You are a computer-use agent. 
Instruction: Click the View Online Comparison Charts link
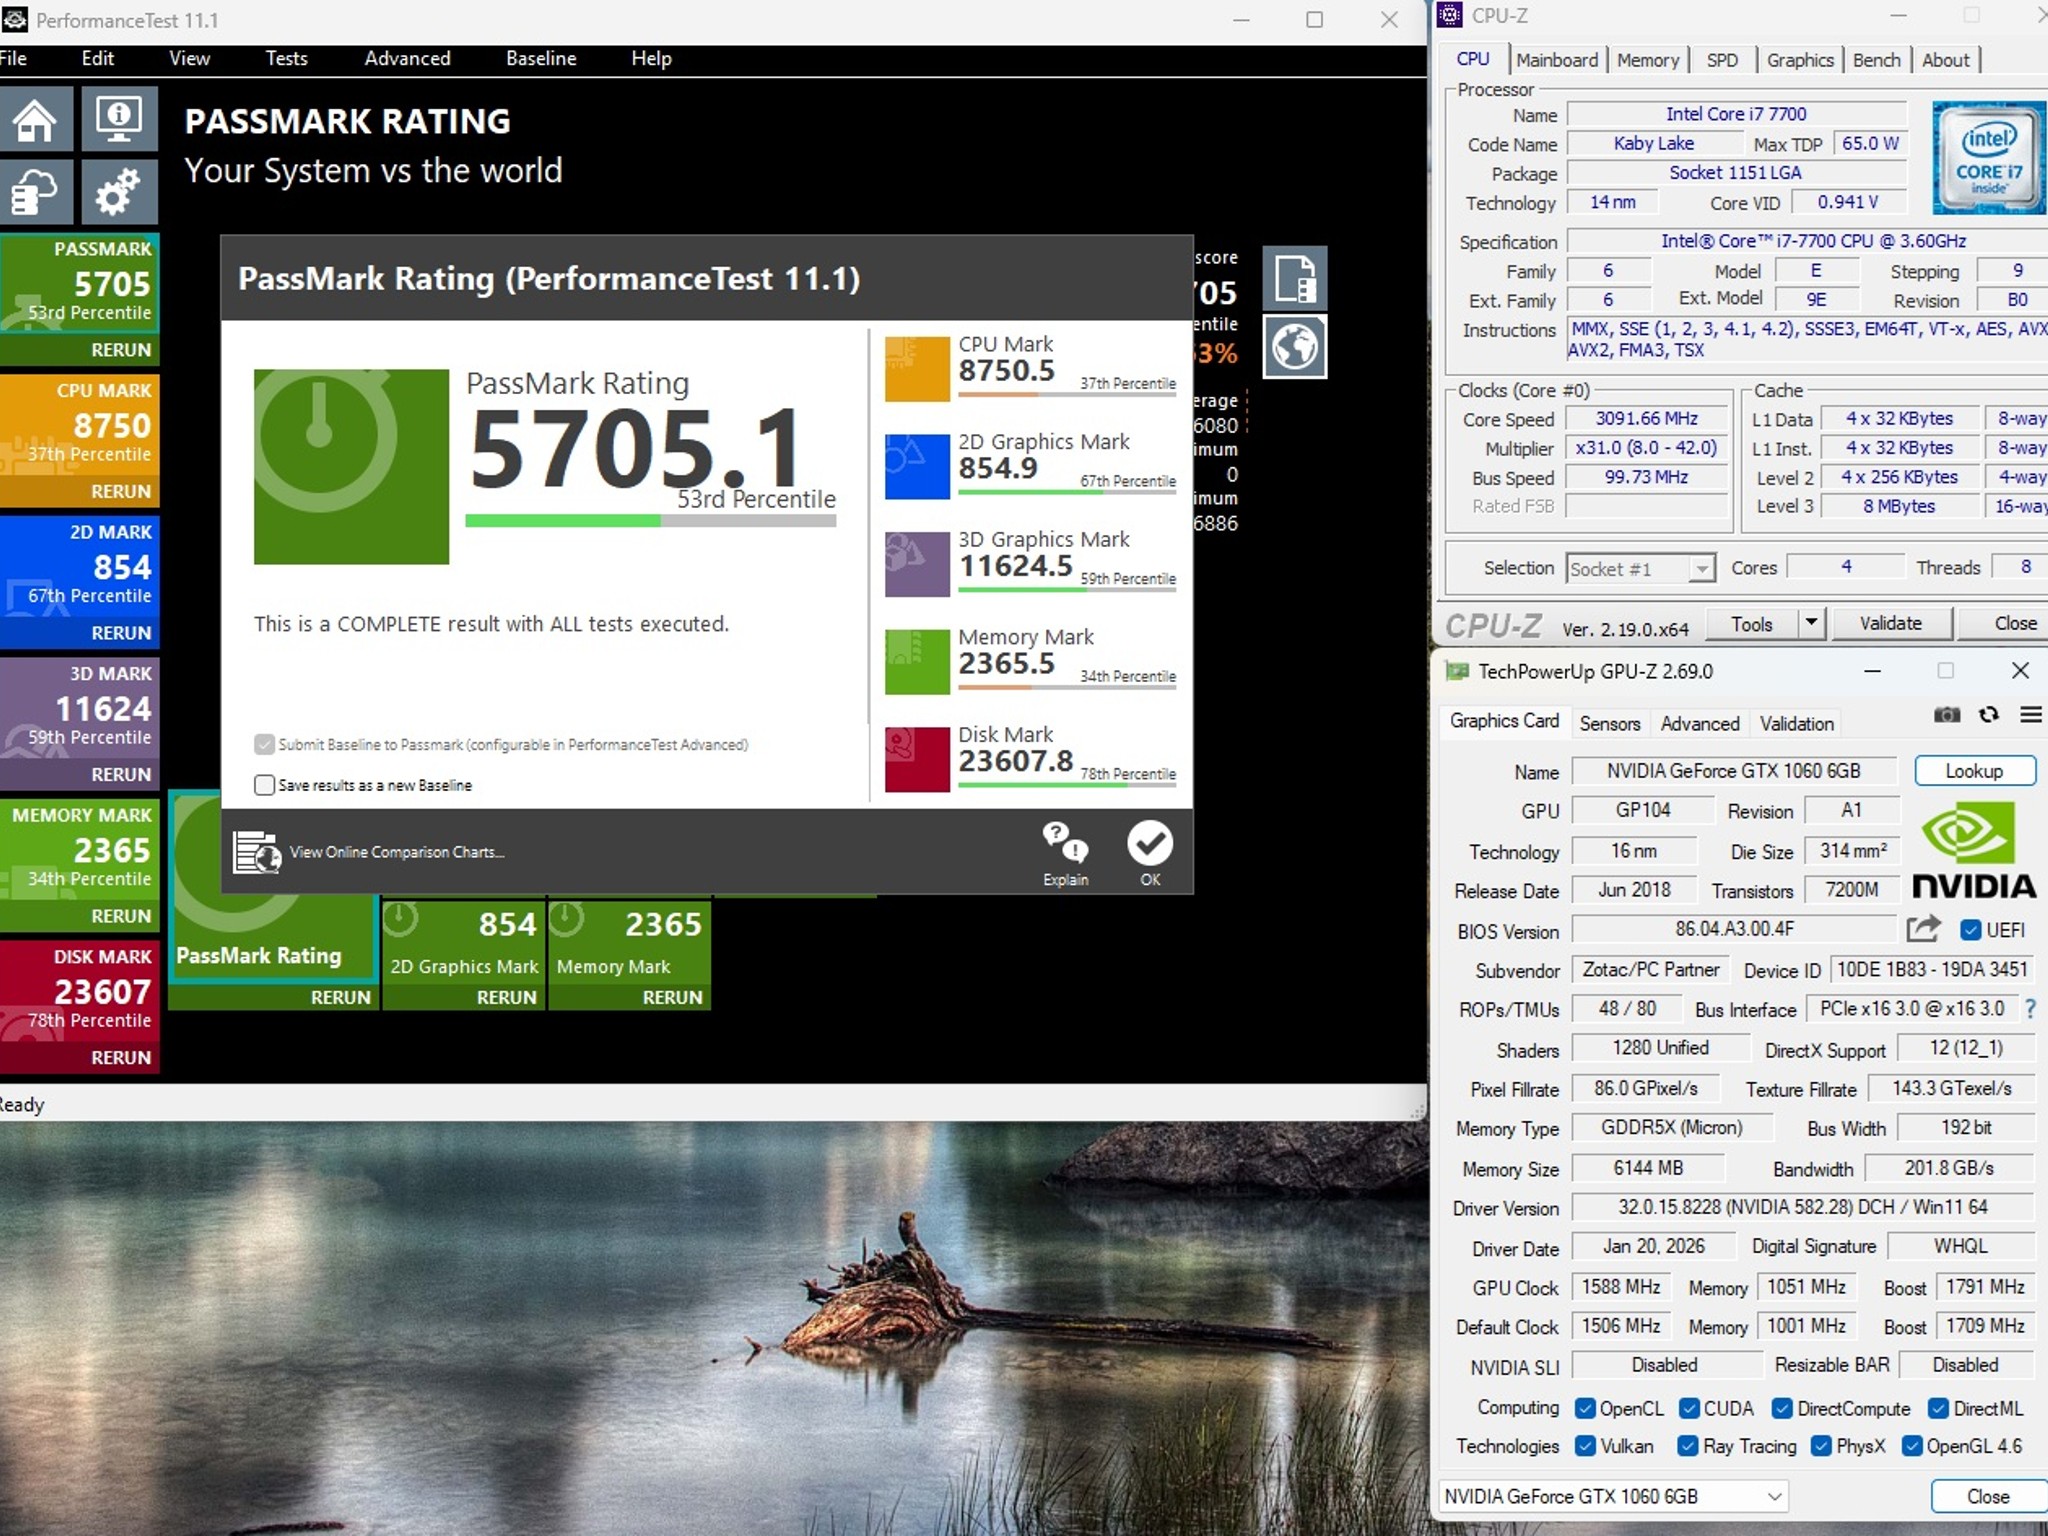397,852
